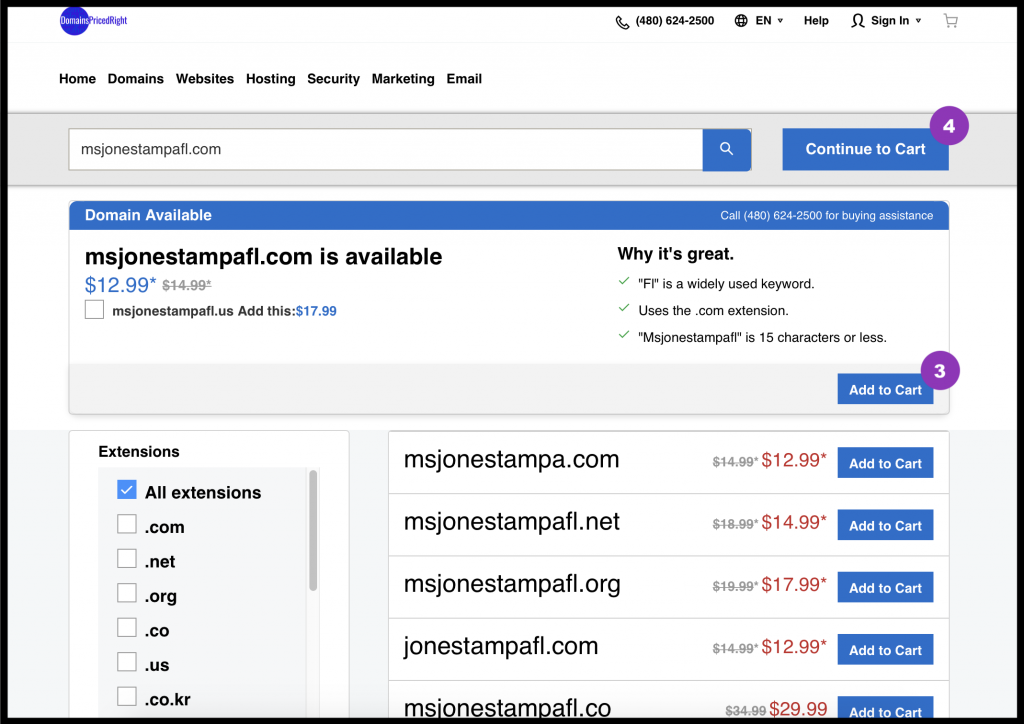
Task: Click the phone icon in header
Action: tap(622, 21)
